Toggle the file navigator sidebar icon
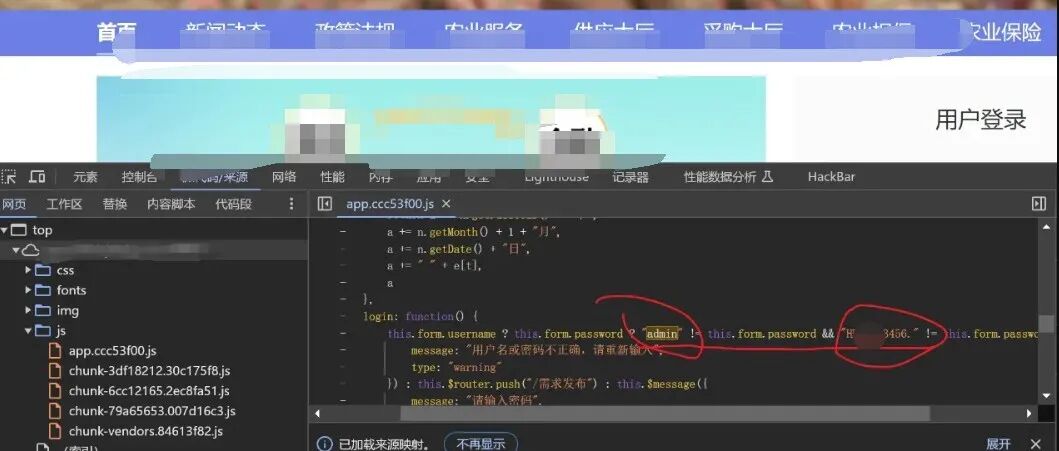 325,203
